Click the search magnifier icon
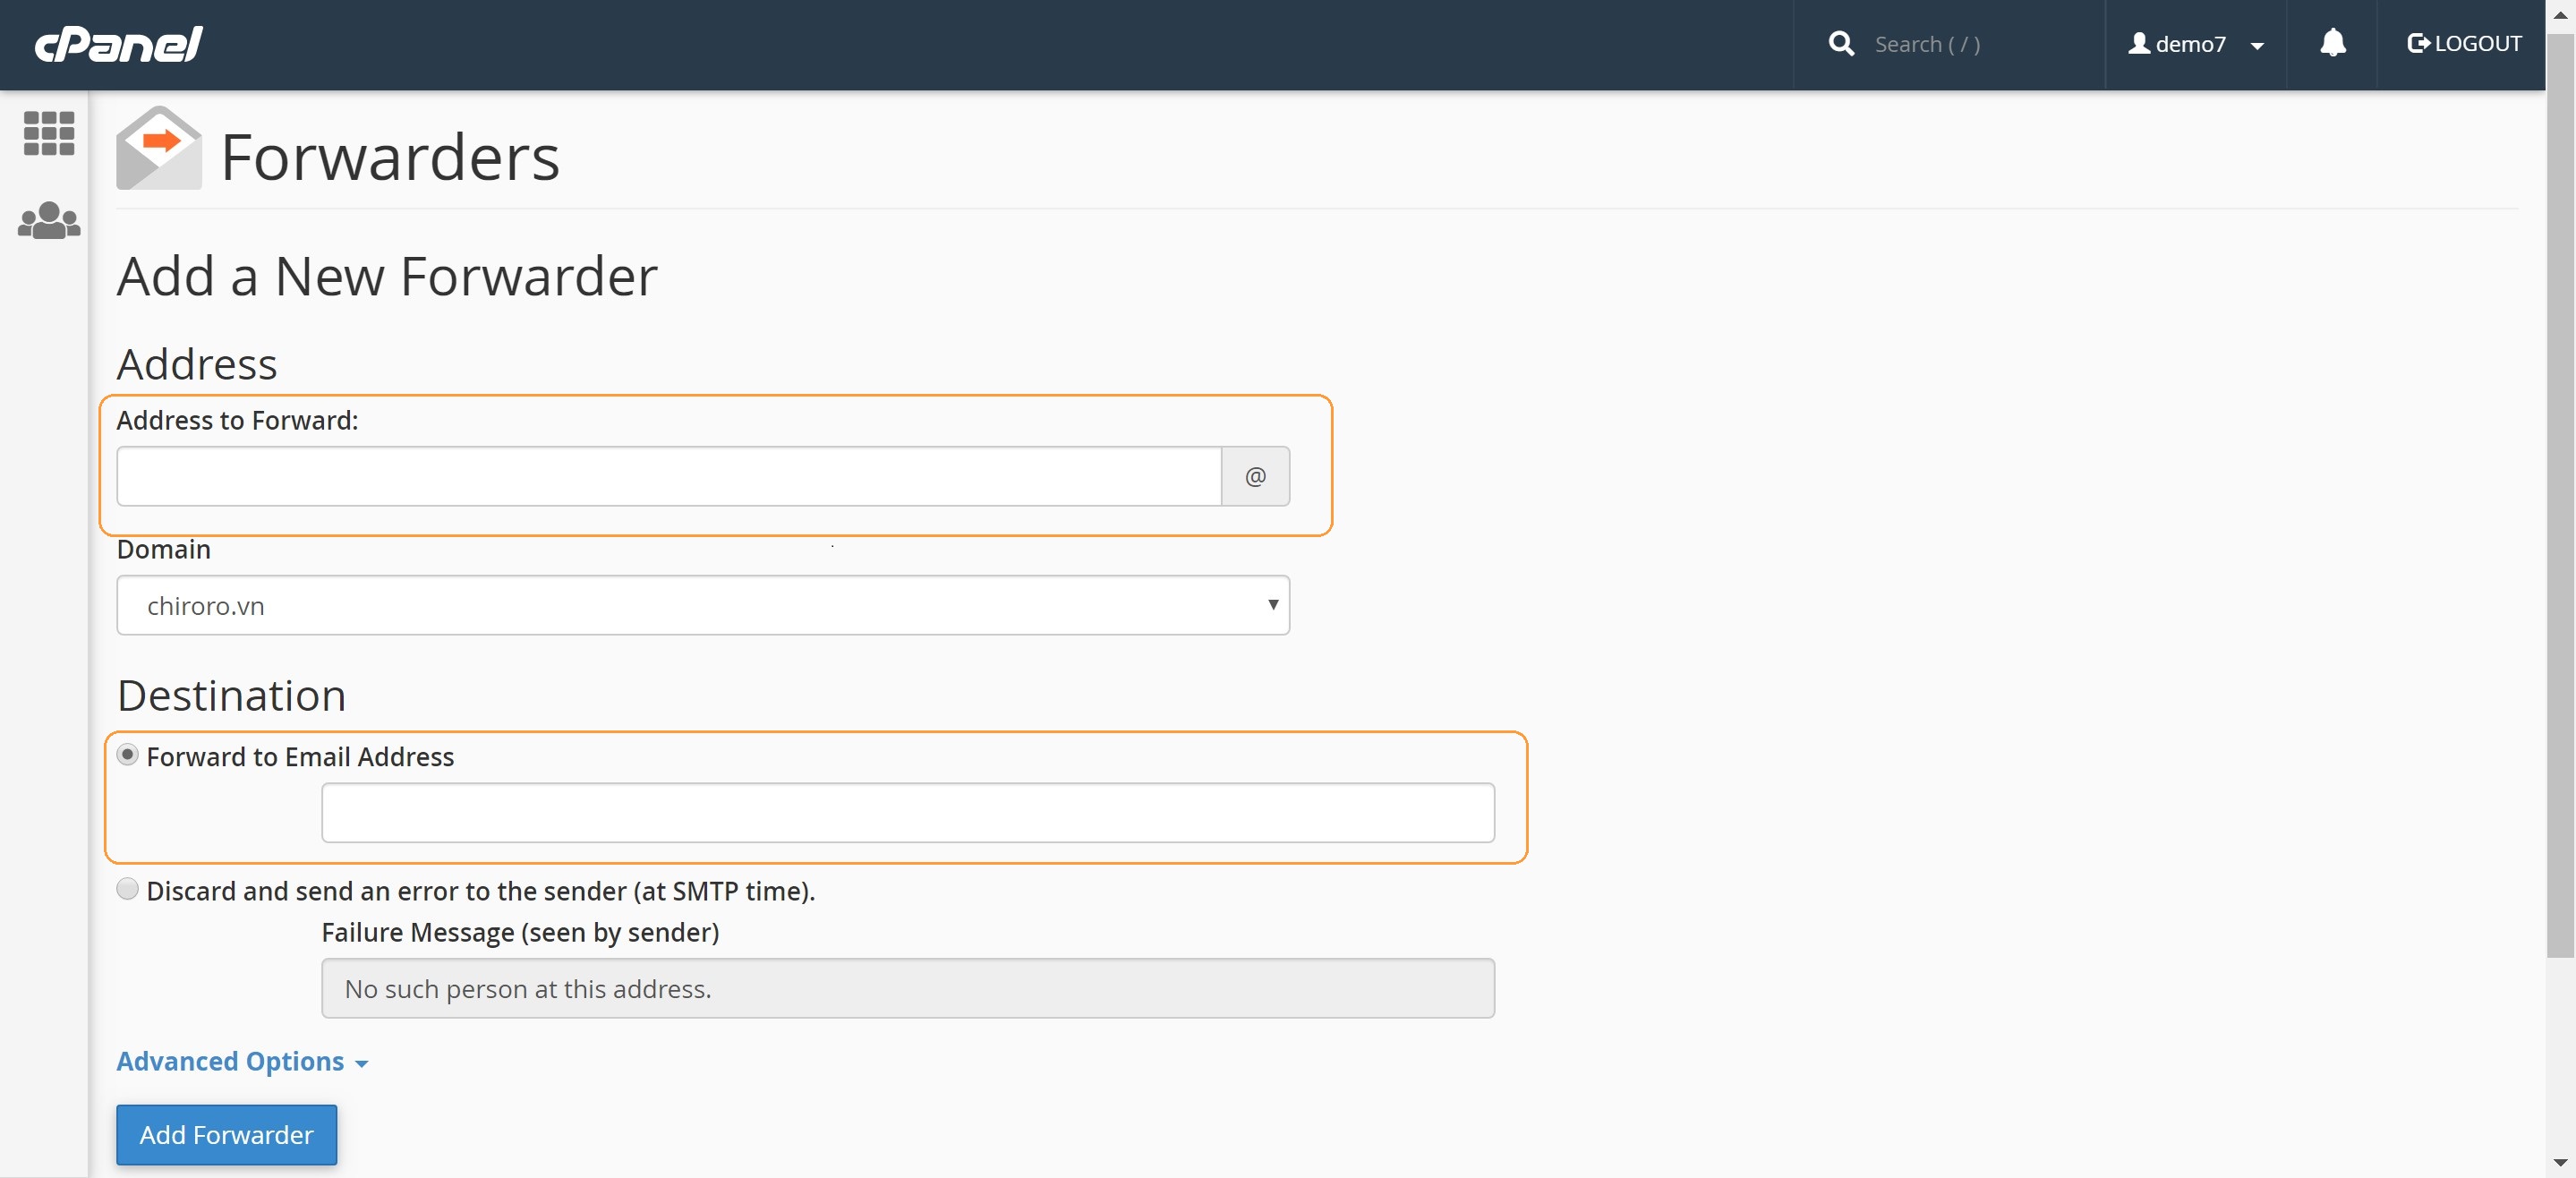The width and height of the screenshot is (2576, 1178). point(1841,44)
